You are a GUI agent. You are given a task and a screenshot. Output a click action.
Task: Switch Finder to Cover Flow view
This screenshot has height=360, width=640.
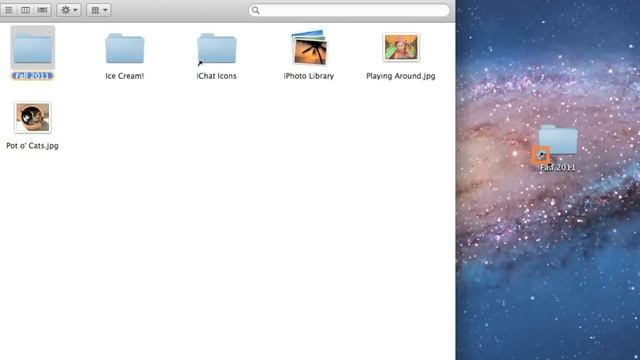(42, 10)
